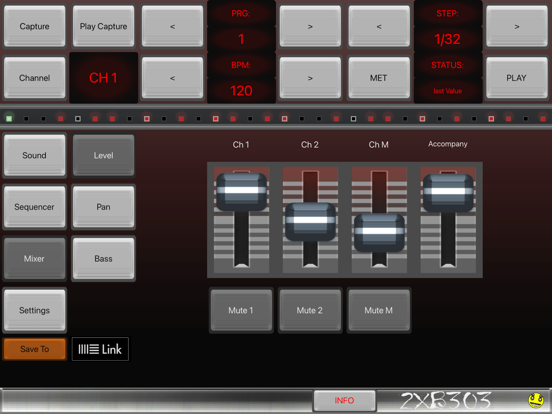
Task: Switch to the Sequencer page
Action: [x=34, y=207]
